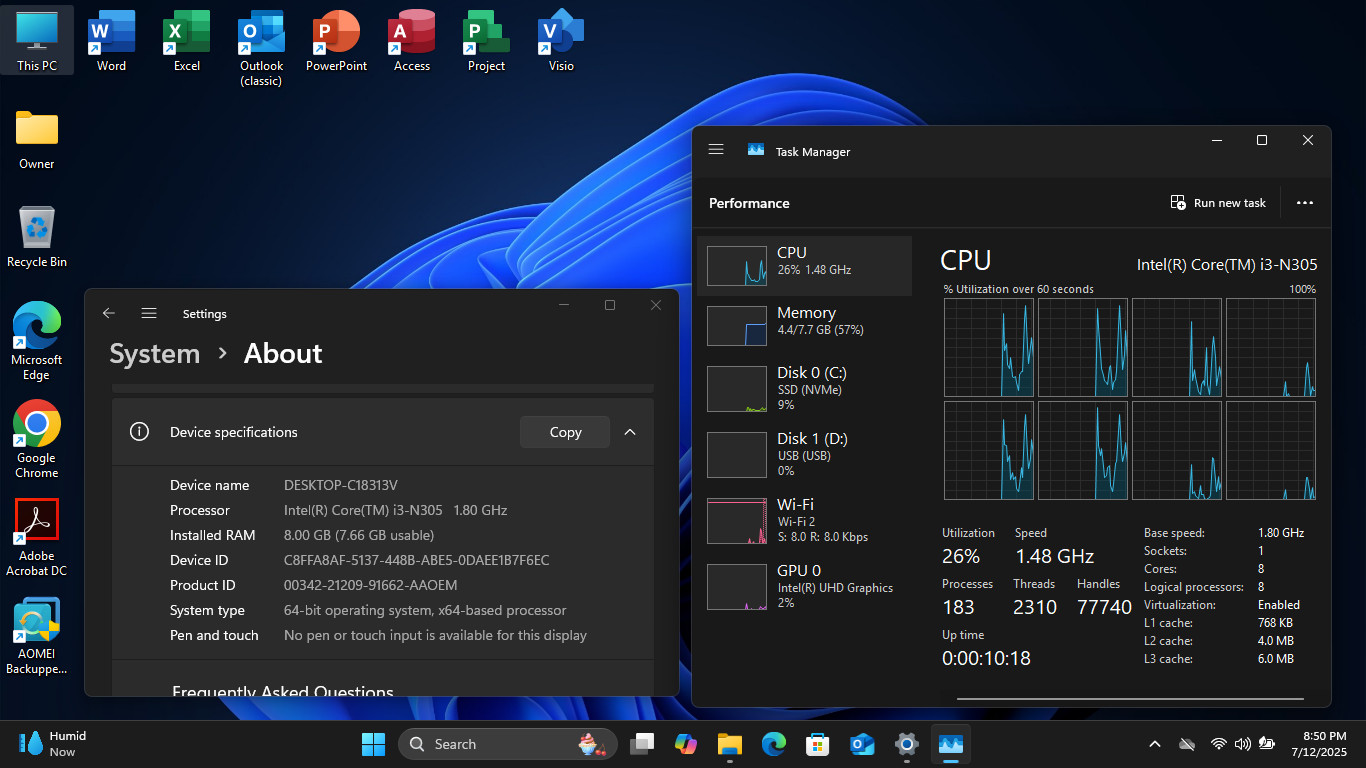Click the Frequently Asked Questions heading
Image resolution: width=1366 pixels, height=768 pixels.
click(x=283, y=690)
